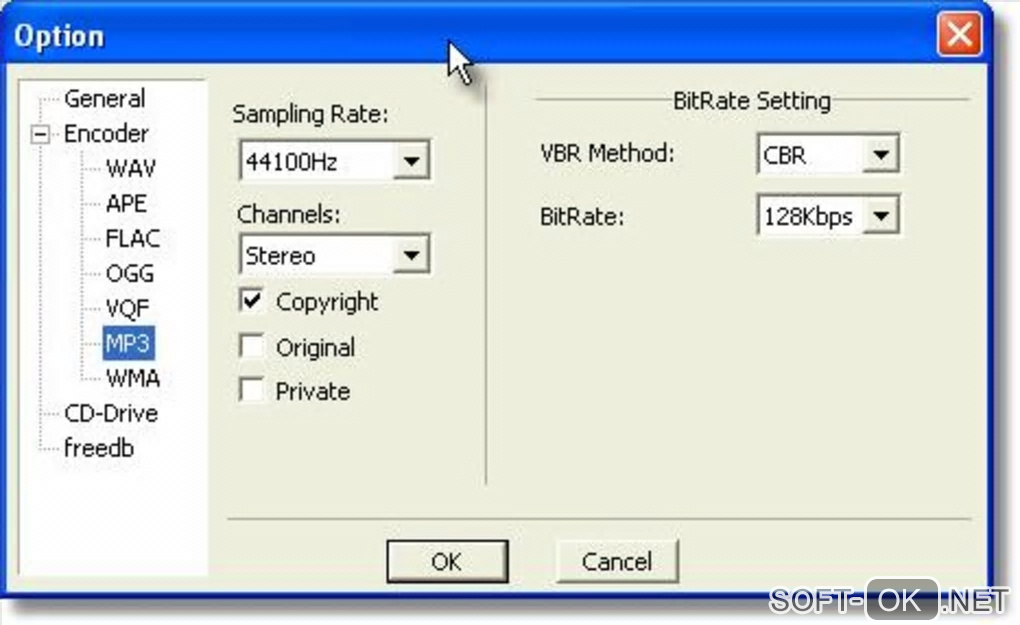Confirm settings with OK button
This screenshot has width=1020, height=625.
coord(447,561)
